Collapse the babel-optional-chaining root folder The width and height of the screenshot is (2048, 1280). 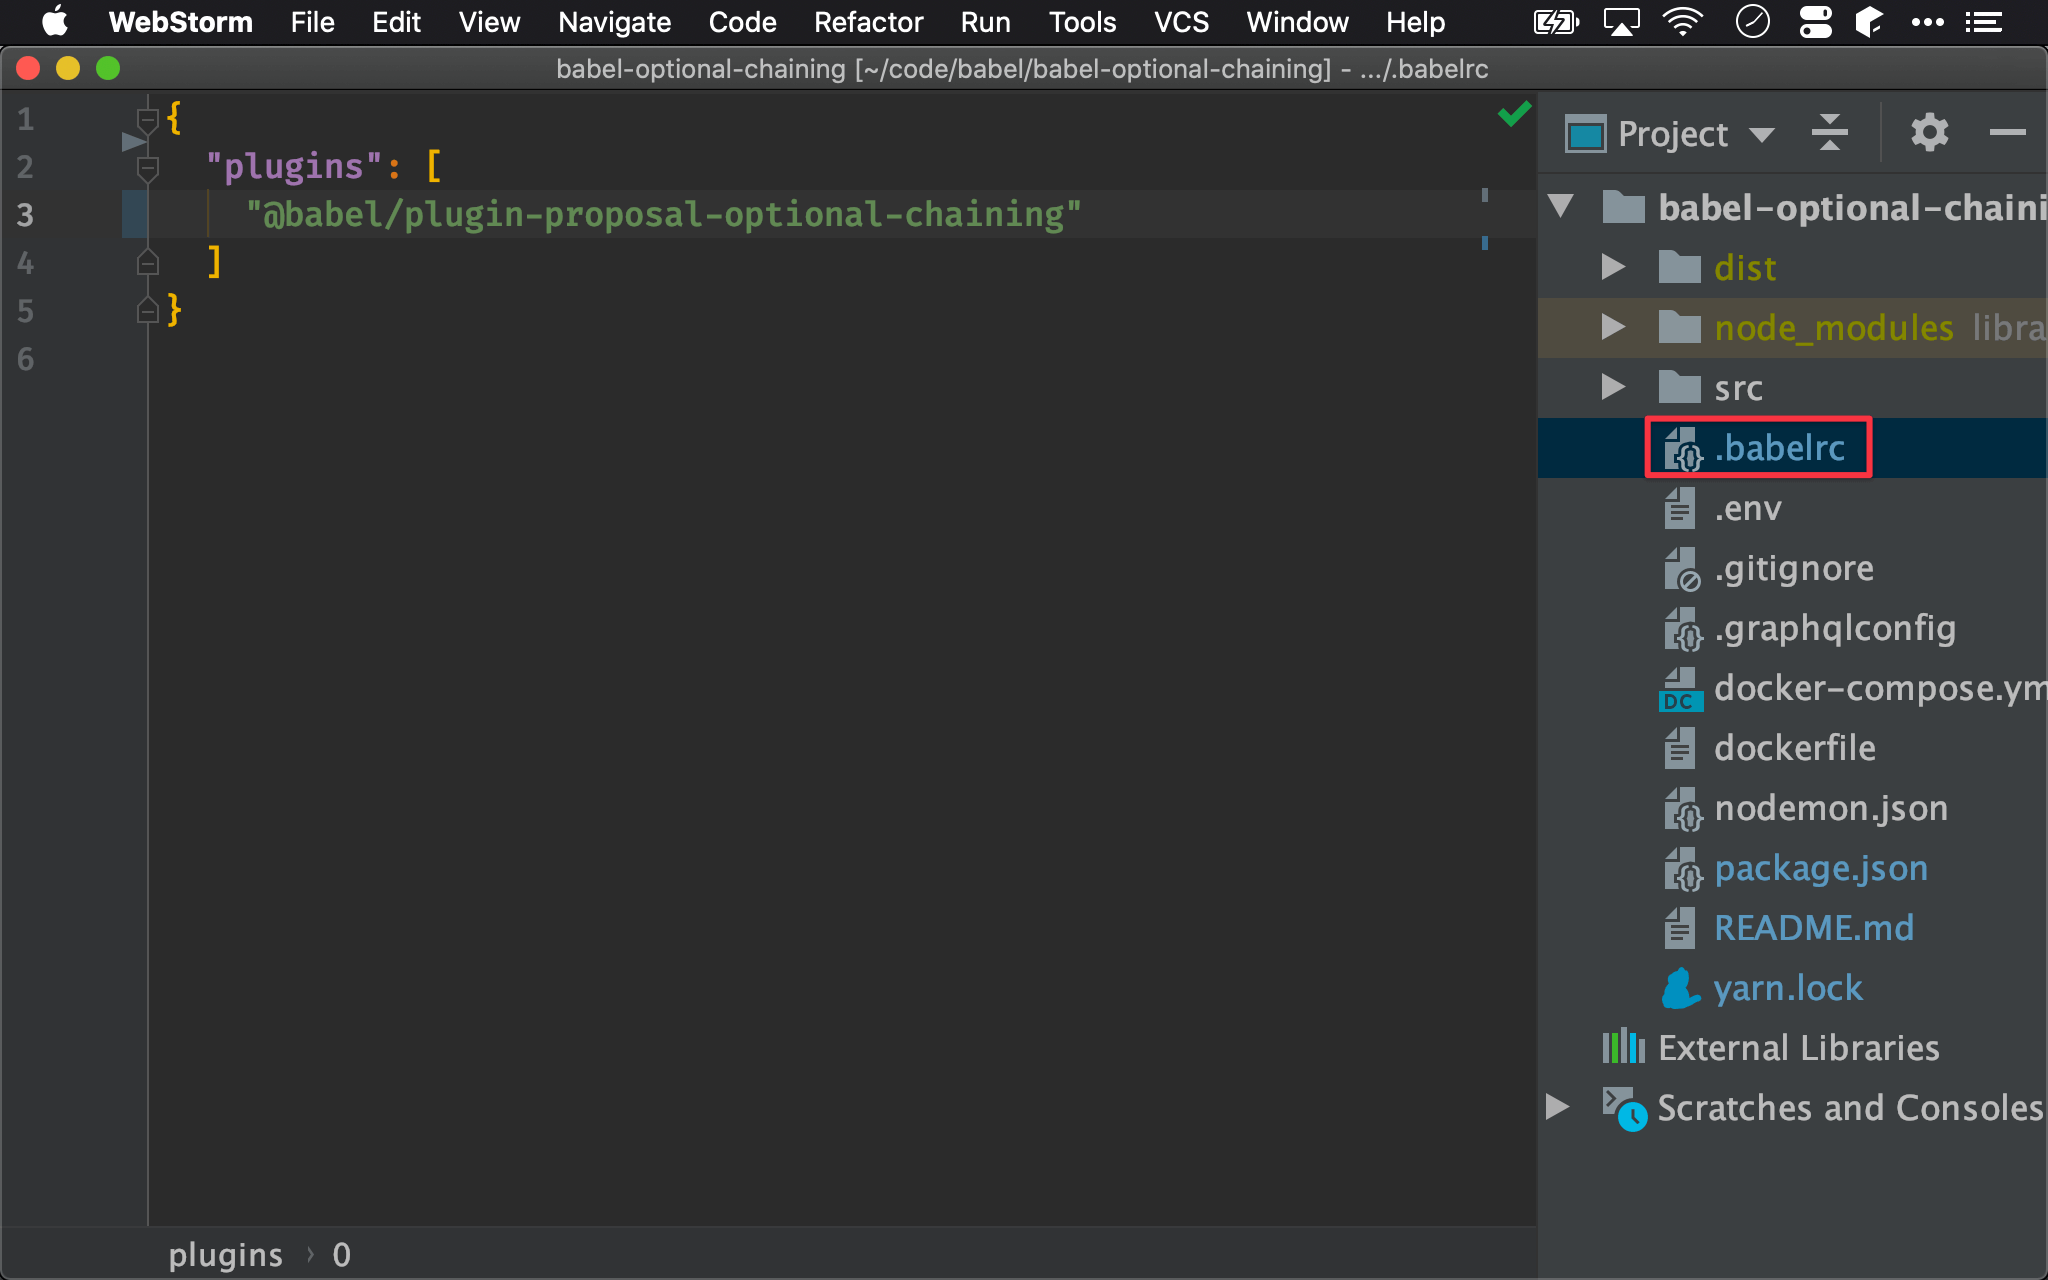[1561, 207]
